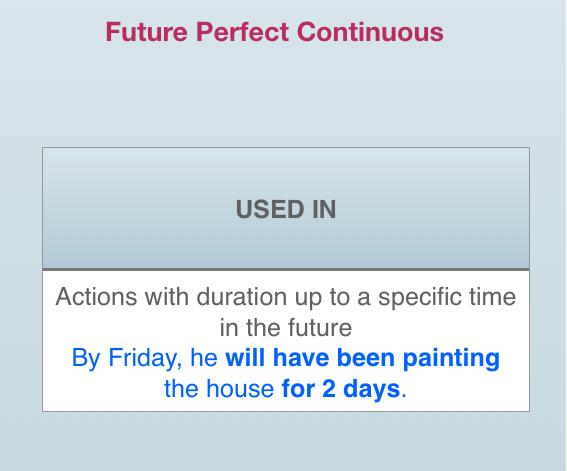The width and height of the screenshot is (567, 471).
Task: Click the word Perfect in the heading
Action: (x=243, y=32)
